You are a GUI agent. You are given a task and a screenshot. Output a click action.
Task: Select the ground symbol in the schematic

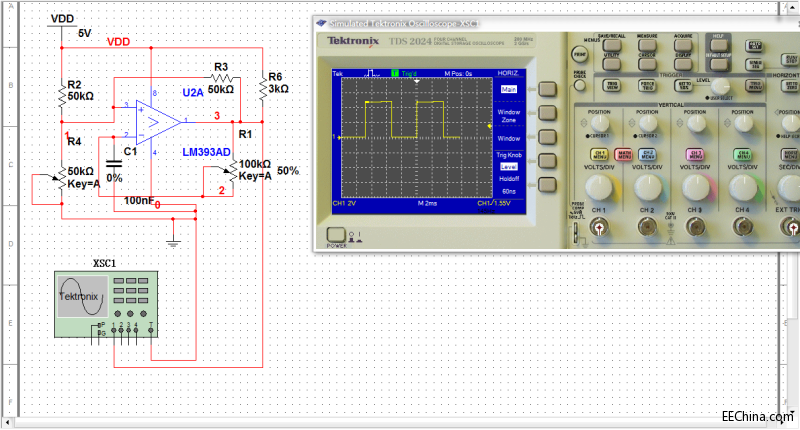coord(173,243)
